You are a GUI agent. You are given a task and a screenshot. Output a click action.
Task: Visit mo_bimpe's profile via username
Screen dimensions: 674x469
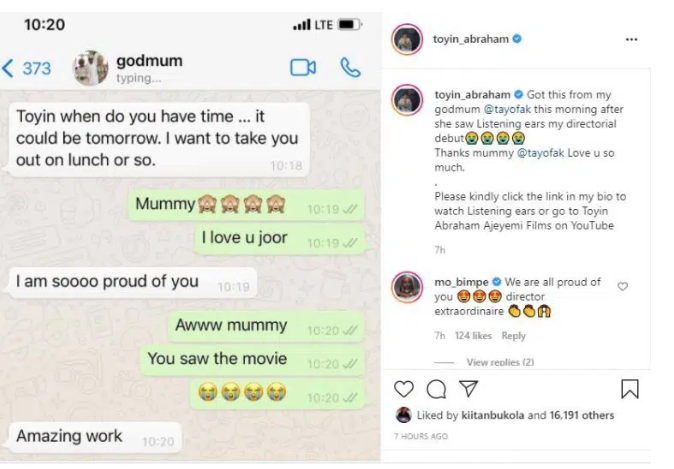click(461, 282)
